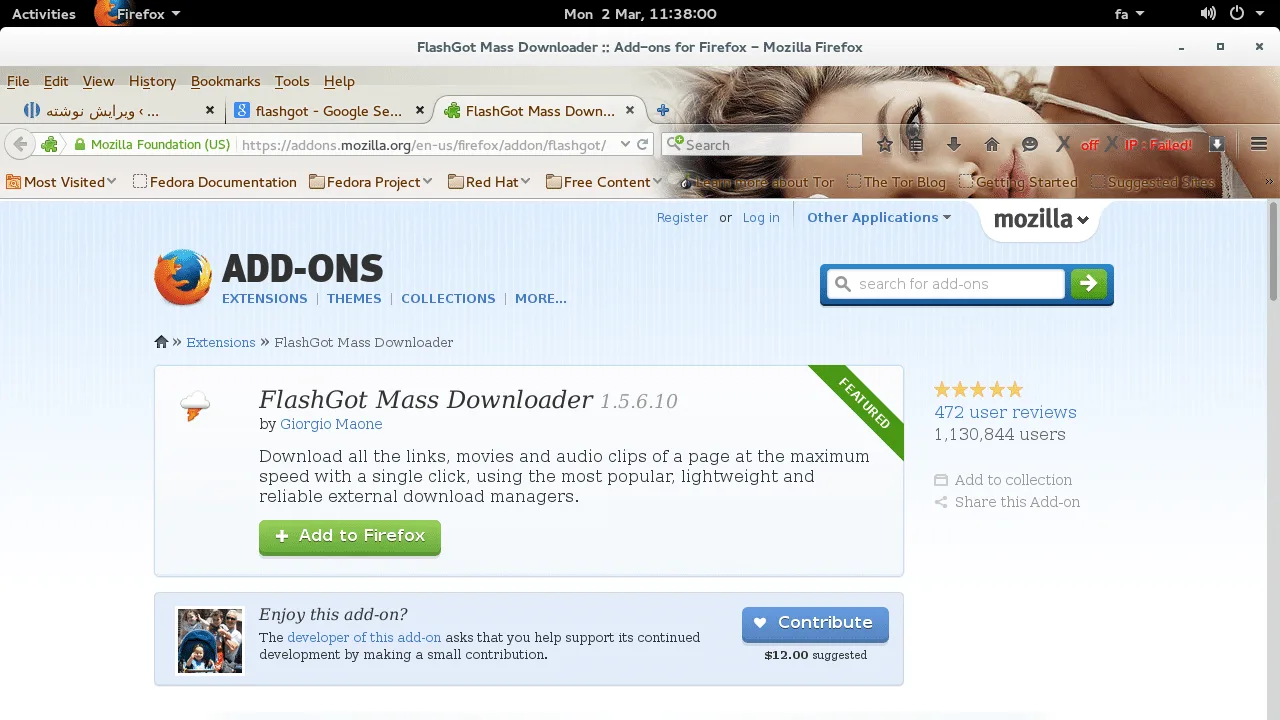
Task: Open the Bookmarks menu
Action: 225,81
